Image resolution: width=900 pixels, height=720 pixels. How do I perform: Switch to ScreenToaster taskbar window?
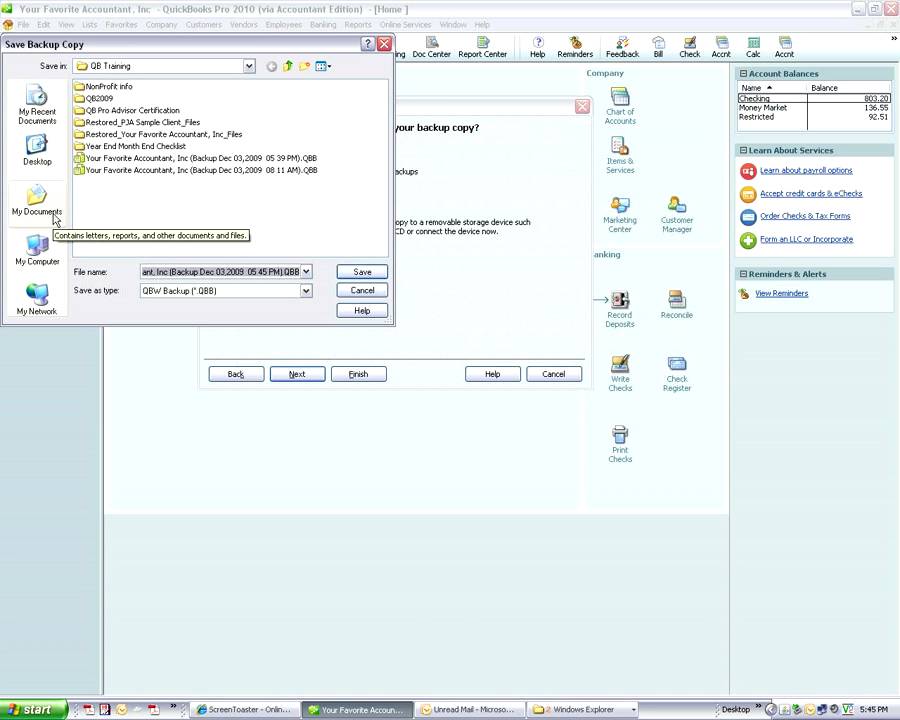pos(245,710)
